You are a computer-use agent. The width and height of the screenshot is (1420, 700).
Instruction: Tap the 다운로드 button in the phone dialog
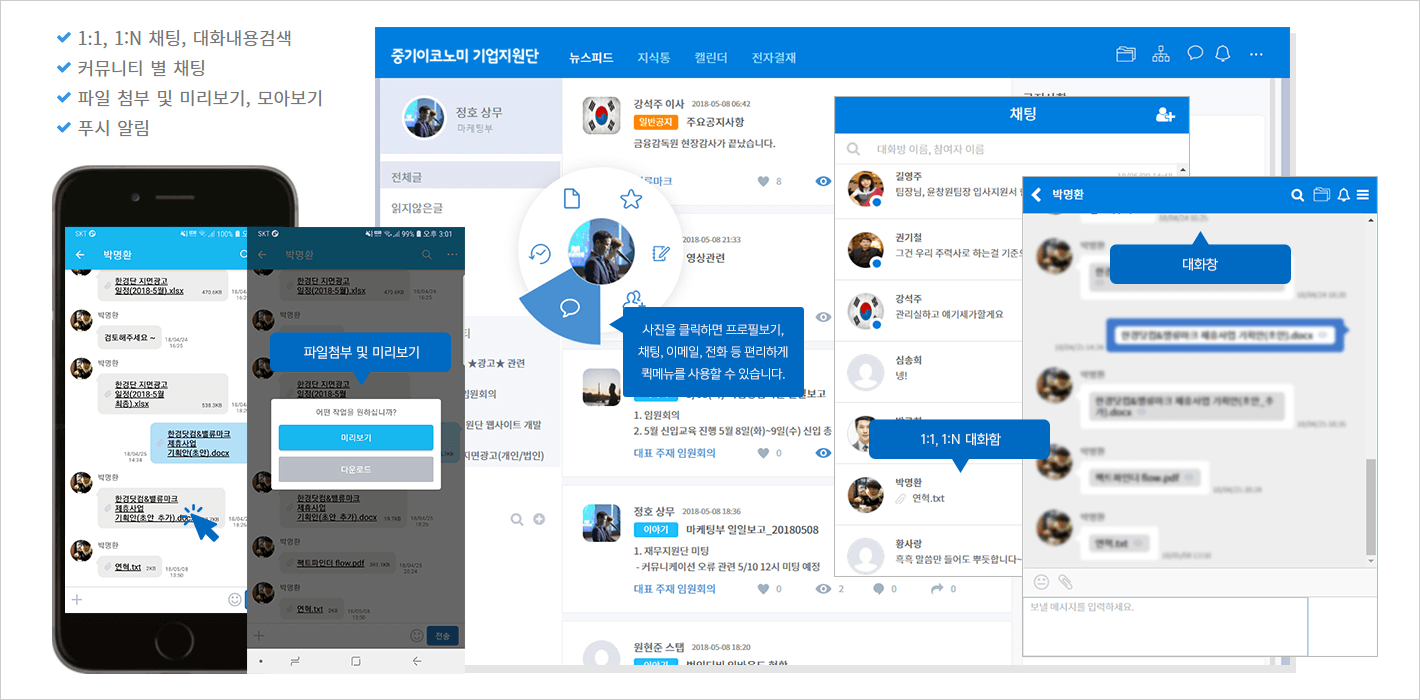click(355, 469)
